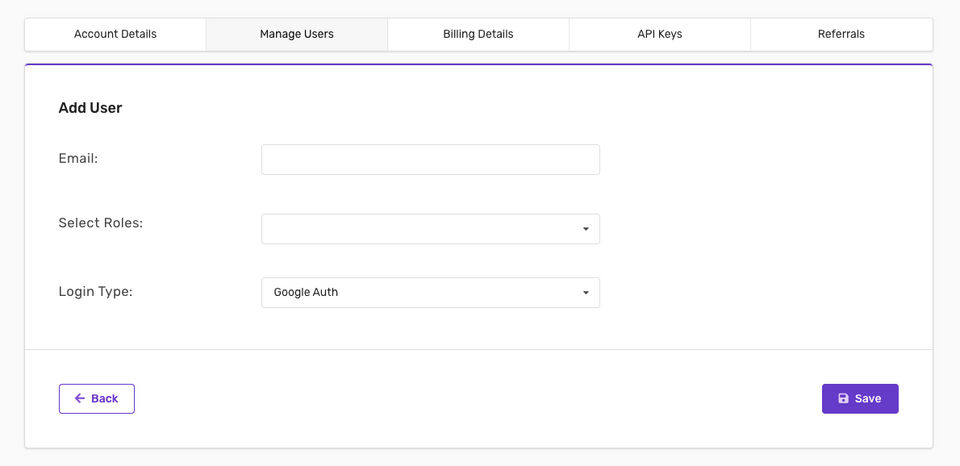Viewport: 960px width, 466px height.
Task: Select the Google Auth option text
Action: tap(306, 292)
